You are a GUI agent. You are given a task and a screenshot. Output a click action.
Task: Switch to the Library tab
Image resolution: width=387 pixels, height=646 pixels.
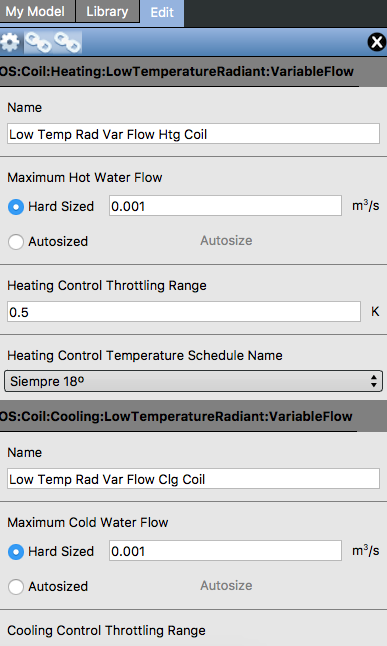coord(107,12)
